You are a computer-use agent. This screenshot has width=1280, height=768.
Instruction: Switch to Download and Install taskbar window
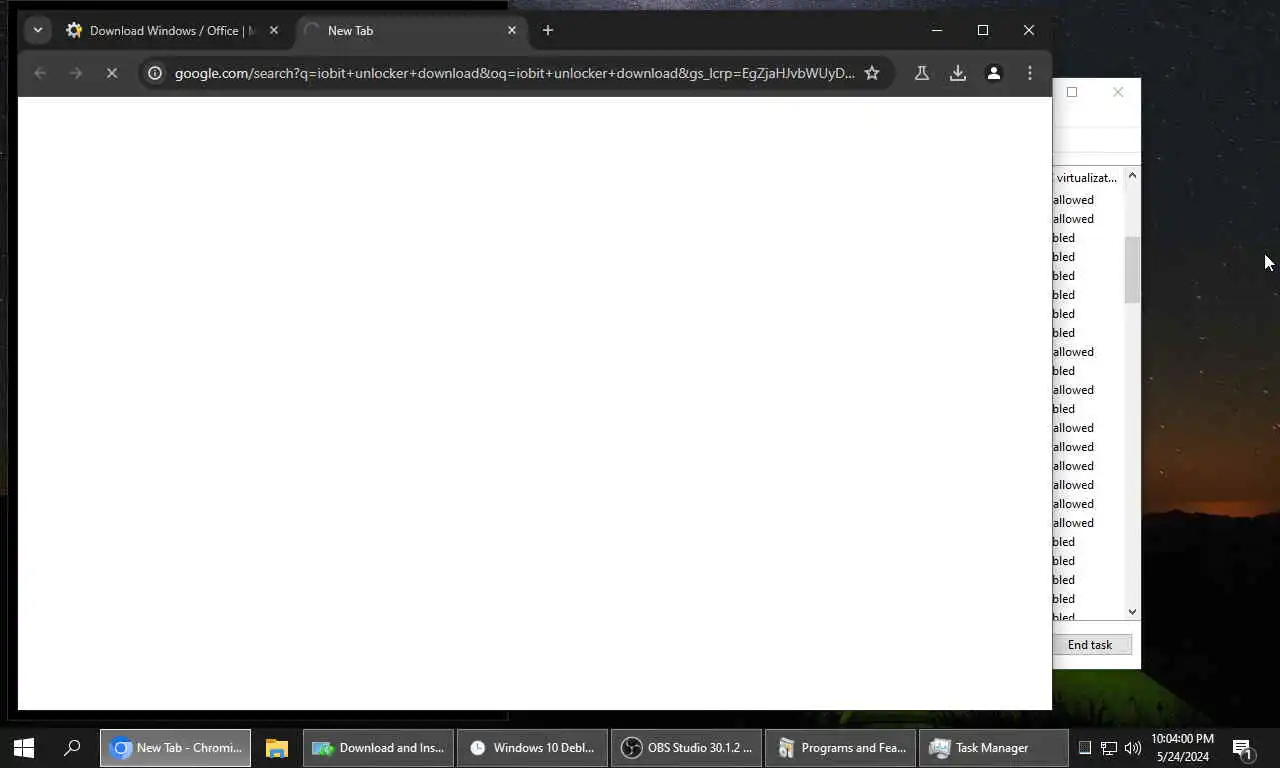379,748
